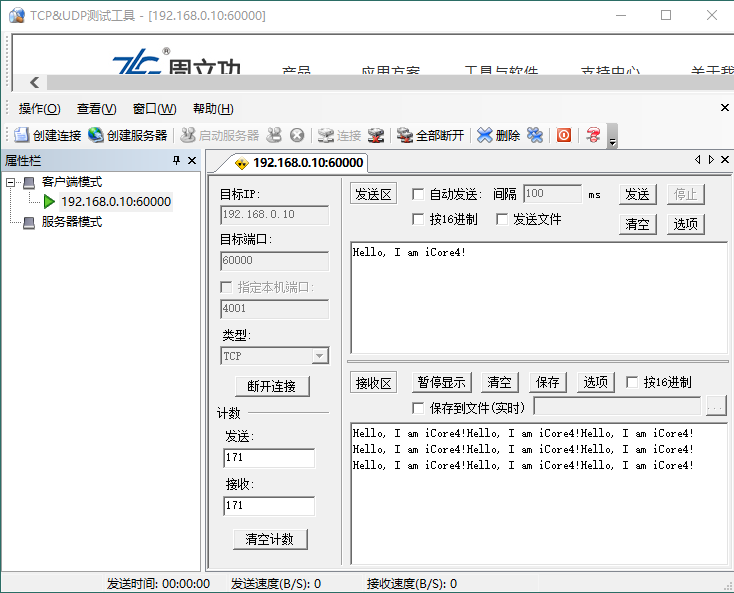The height and width of the screenshot is (593, 734).
Task: Click the horizontal scrollbar under the web banner
Action: (x=380, y=83)
